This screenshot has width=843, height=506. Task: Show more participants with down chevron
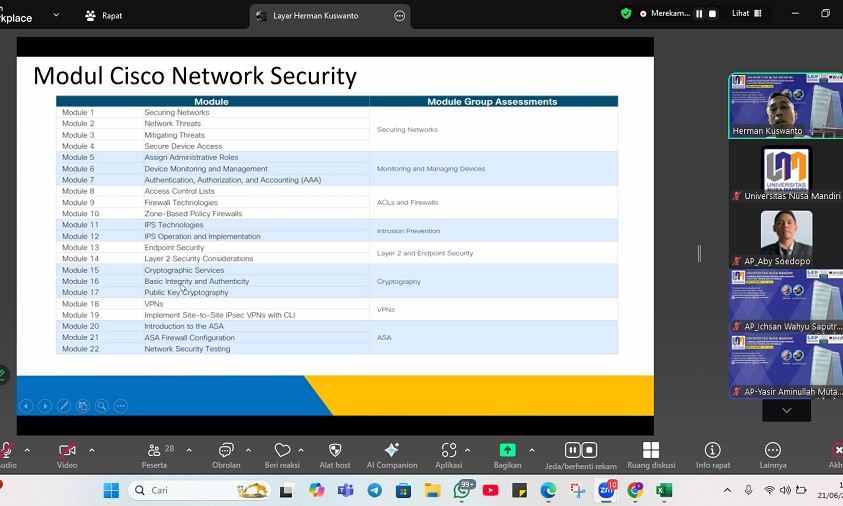tap(786, 410)
